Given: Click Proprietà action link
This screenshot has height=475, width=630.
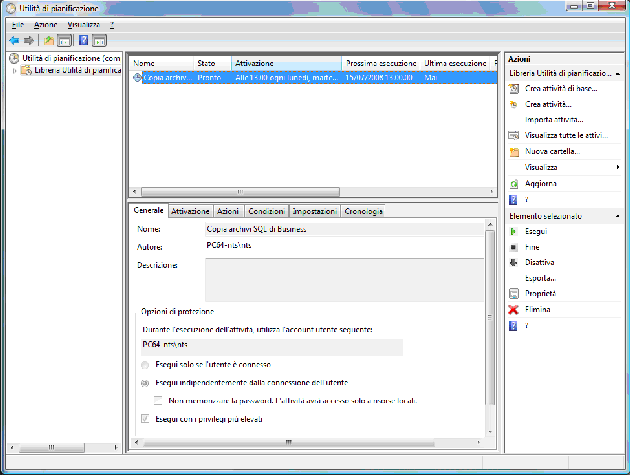Looking at the screenshot, I should pos(540,294).
